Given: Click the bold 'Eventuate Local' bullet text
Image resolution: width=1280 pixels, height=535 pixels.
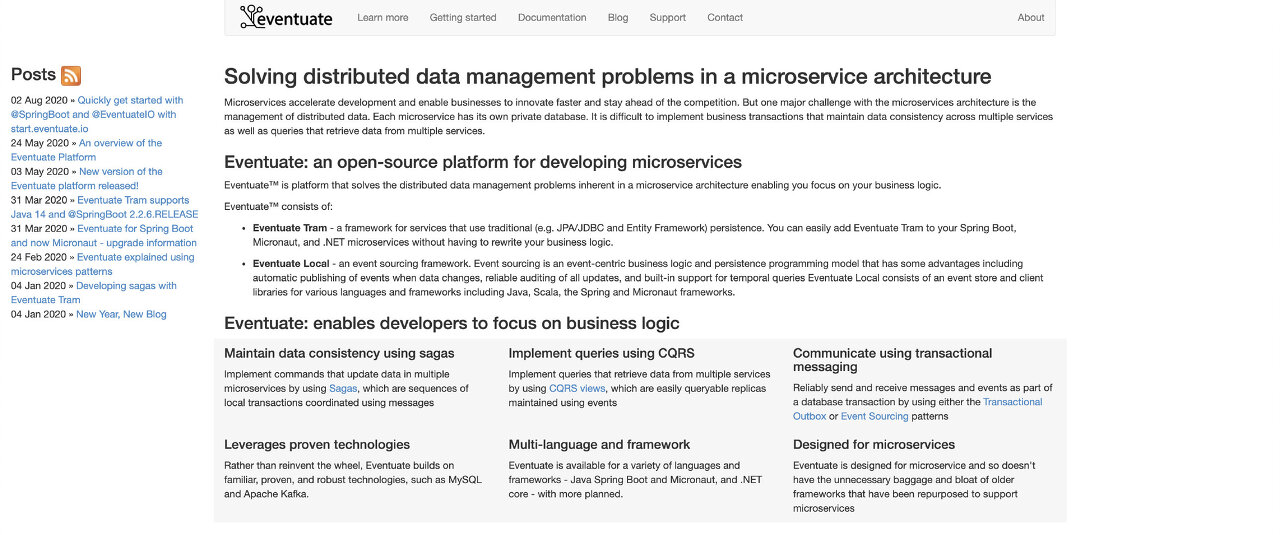Looking at the screenshot, I should click(x=291, y=263).
